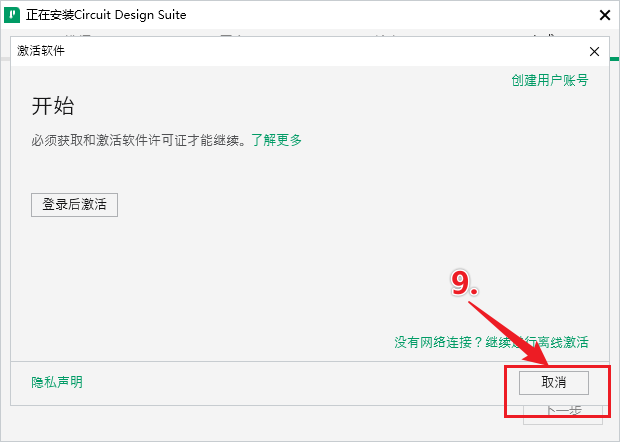Click the 开始 heading text
The width and height of the screenshot is (620, 442).
click(x=53, y=106)
